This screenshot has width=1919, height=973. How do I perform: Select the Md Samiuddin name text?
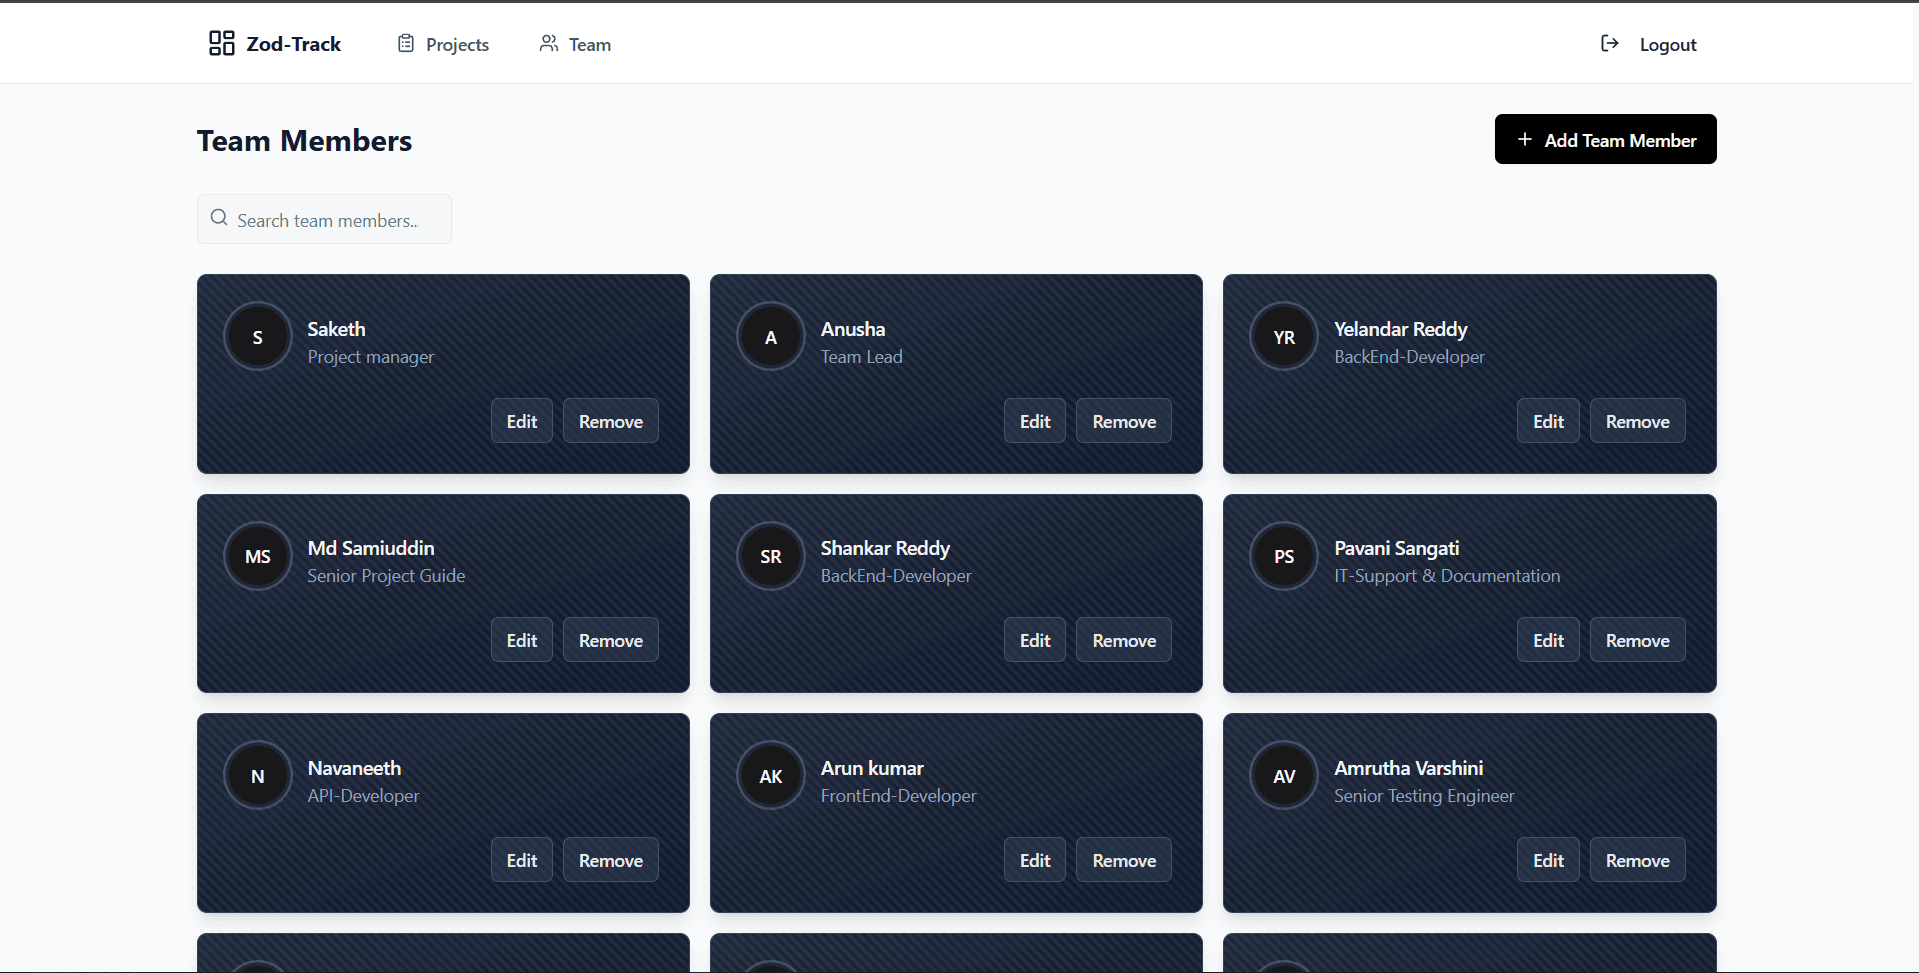(x=371, y=548)
